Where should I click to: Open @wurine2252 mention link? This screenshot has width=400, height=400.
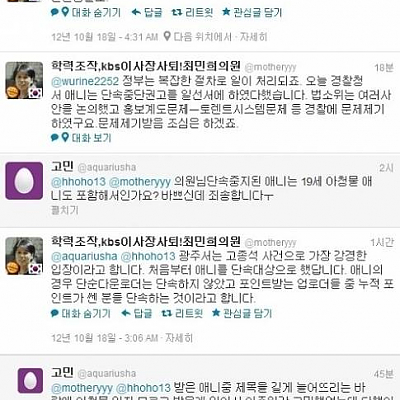click(x=85, y=81)
